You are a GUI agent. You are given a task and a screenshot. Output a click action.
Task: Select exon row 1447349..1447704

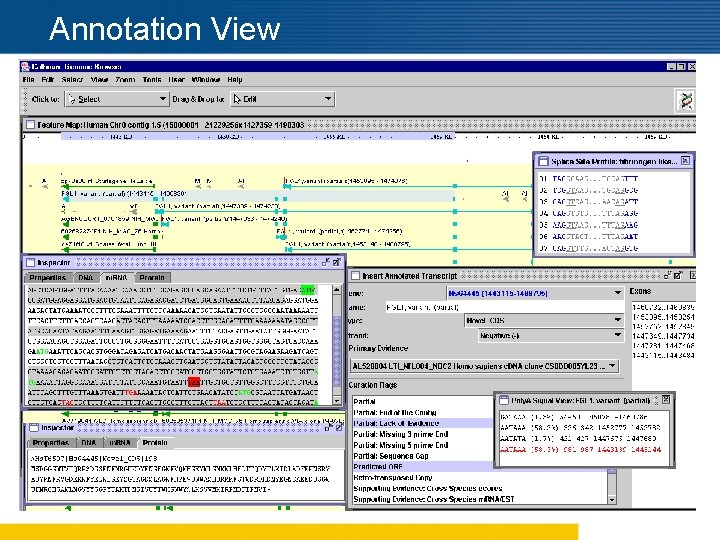coord(664,336)
